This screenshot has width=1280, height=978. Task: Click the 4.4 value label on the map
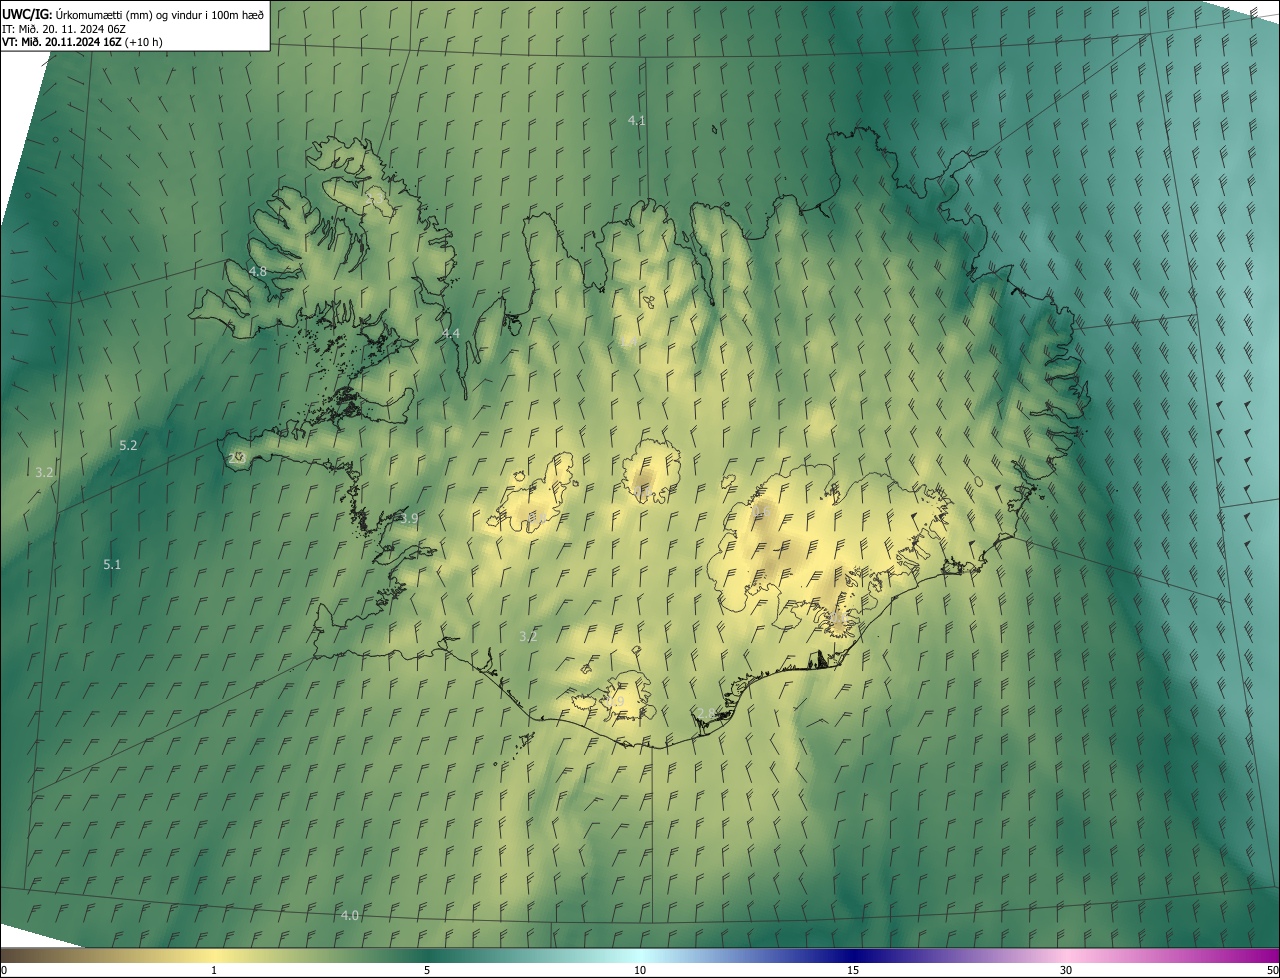[x=451, y=333]
